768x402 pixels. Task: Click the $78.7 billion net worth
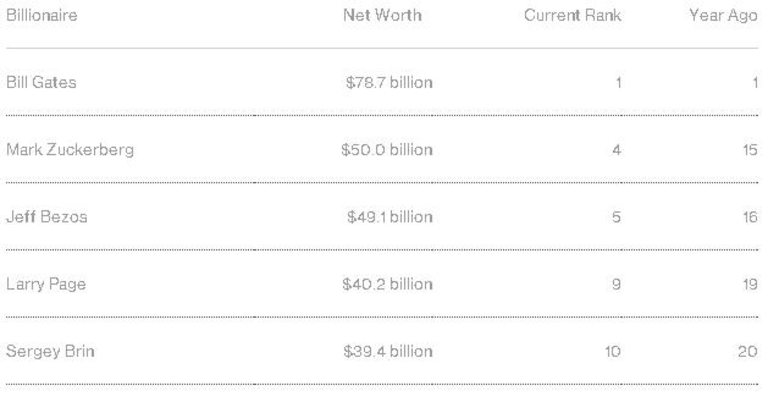(x=389, y=83)
